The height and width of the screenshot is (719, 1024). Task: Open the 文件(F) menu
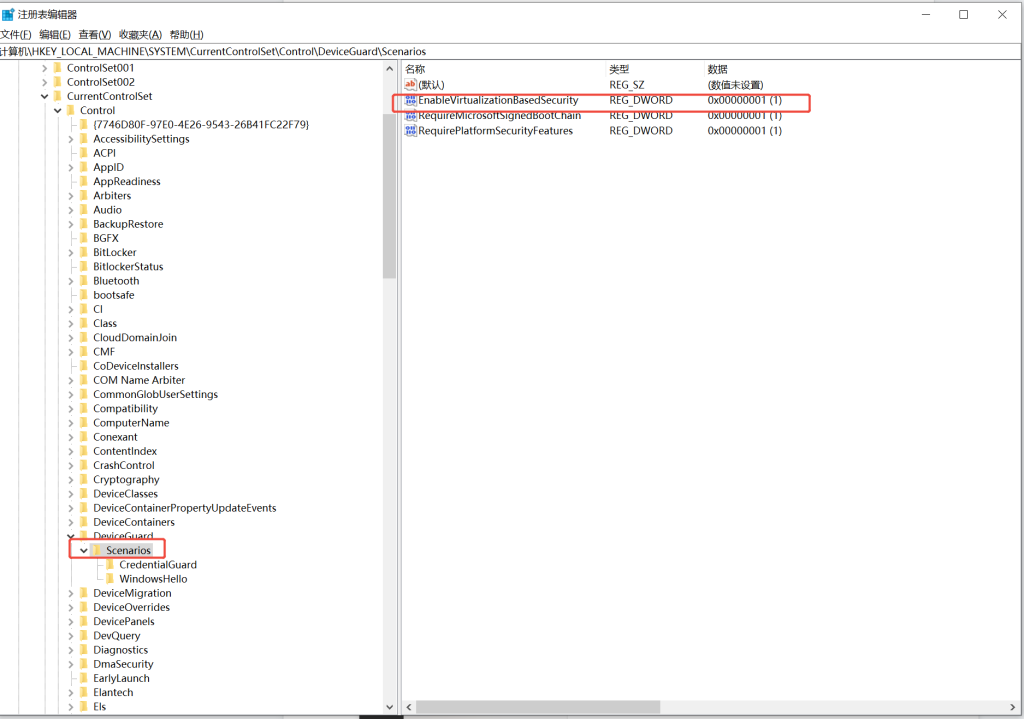click(x=16, y=35)
